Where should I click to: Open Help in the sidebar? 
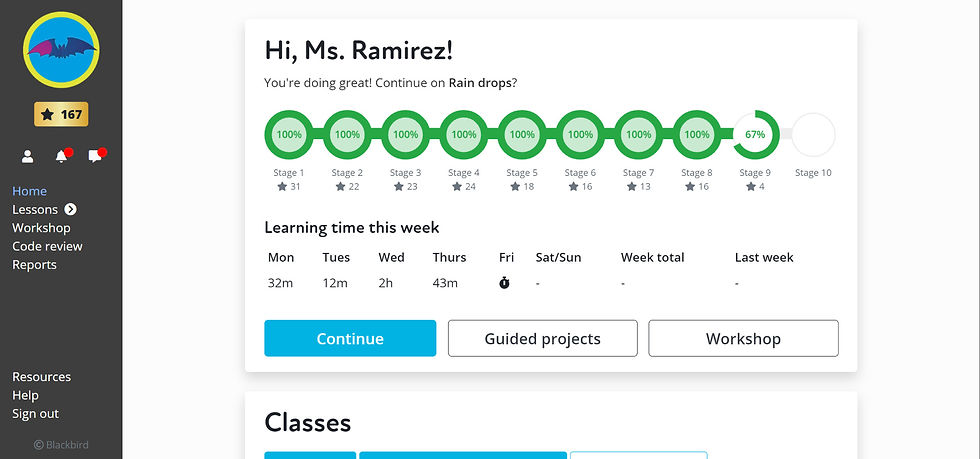click(26, 395)
